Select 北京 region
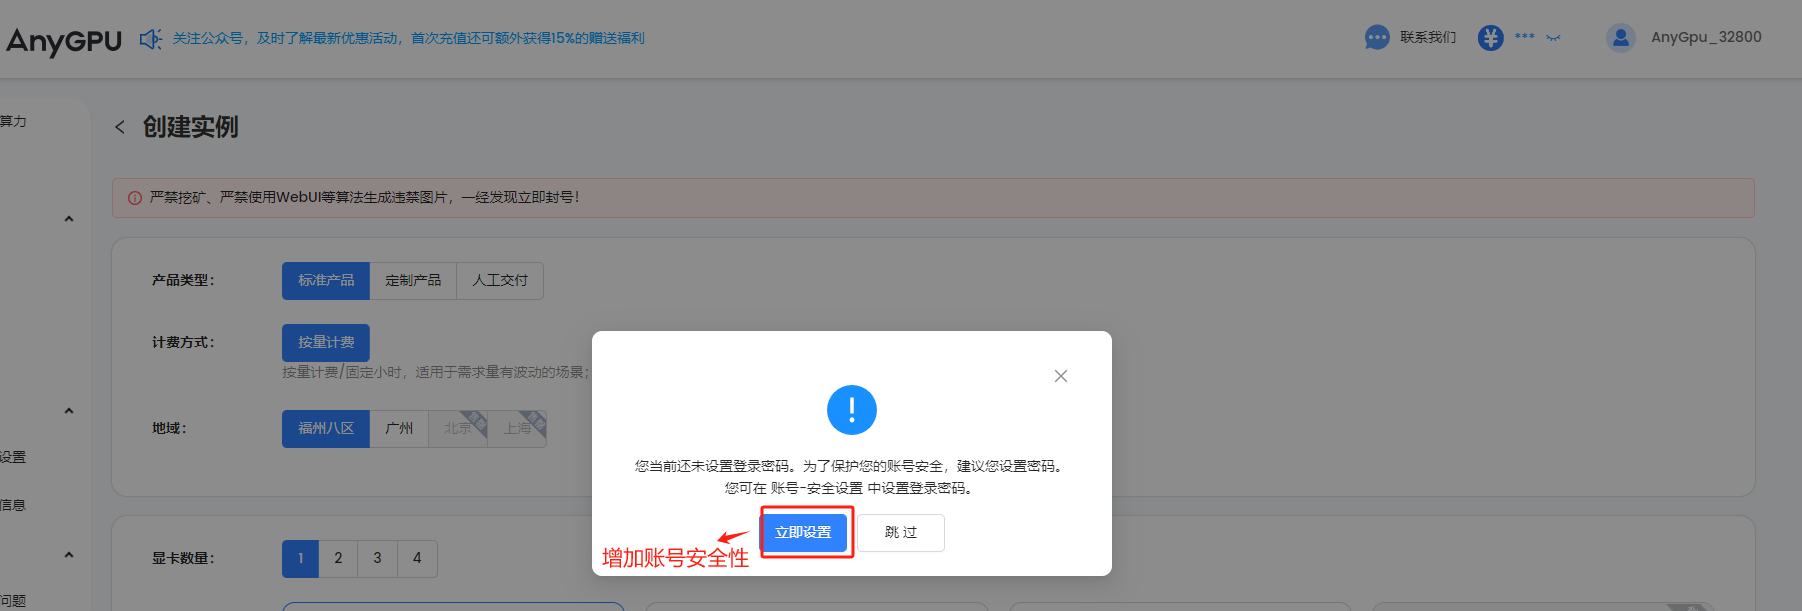1802x611 pixels. 458,429
